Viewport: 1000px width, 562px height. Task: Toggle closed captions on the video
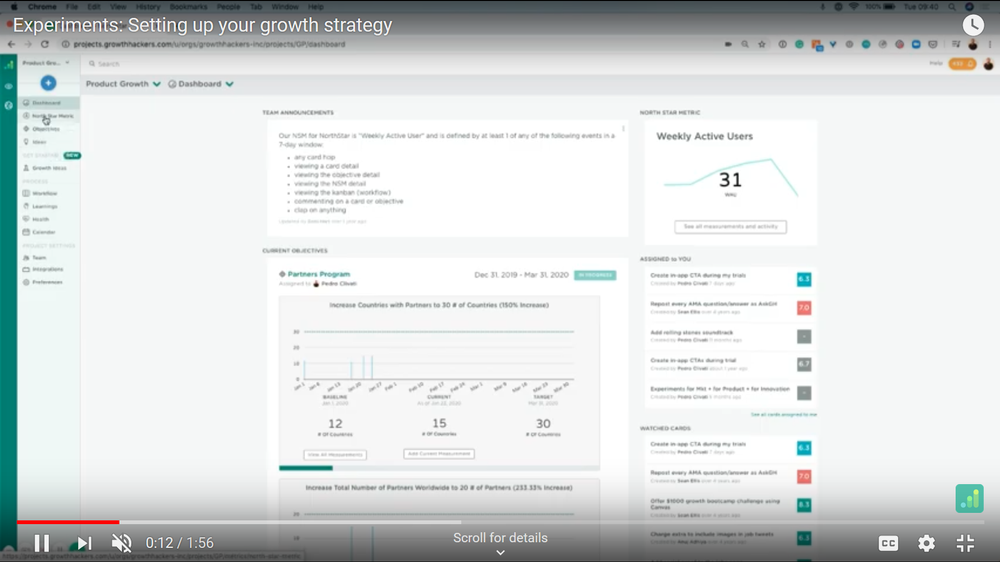[x=888, y=543]
